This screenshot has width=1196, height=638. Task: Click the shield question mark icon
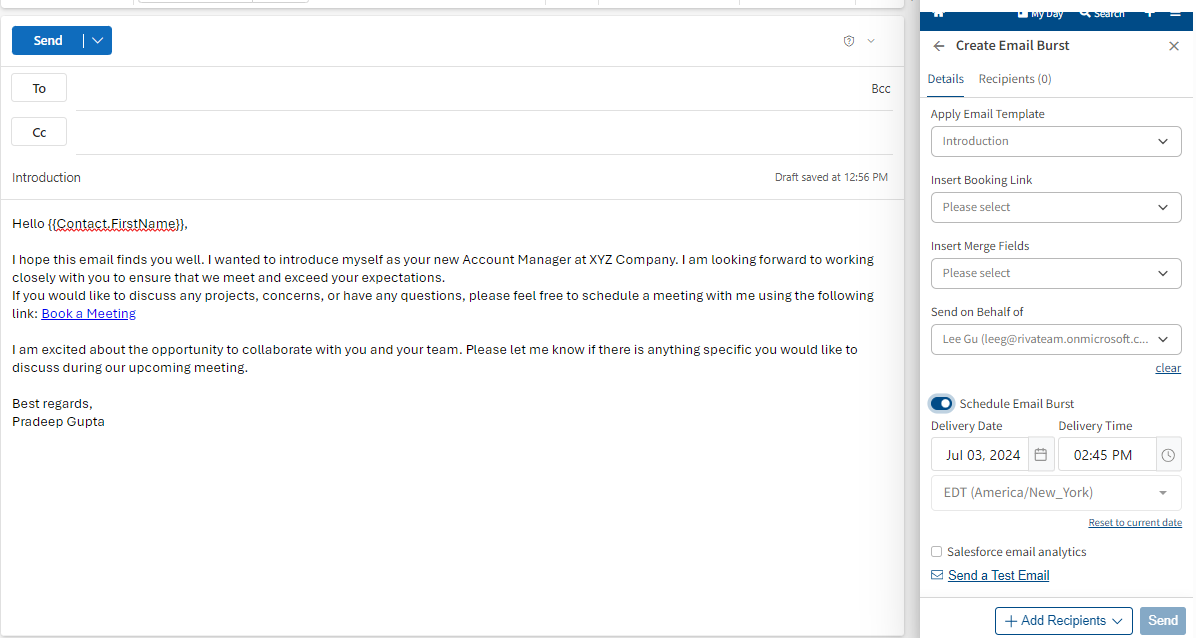pyautogui.click(x=849, y=41)
